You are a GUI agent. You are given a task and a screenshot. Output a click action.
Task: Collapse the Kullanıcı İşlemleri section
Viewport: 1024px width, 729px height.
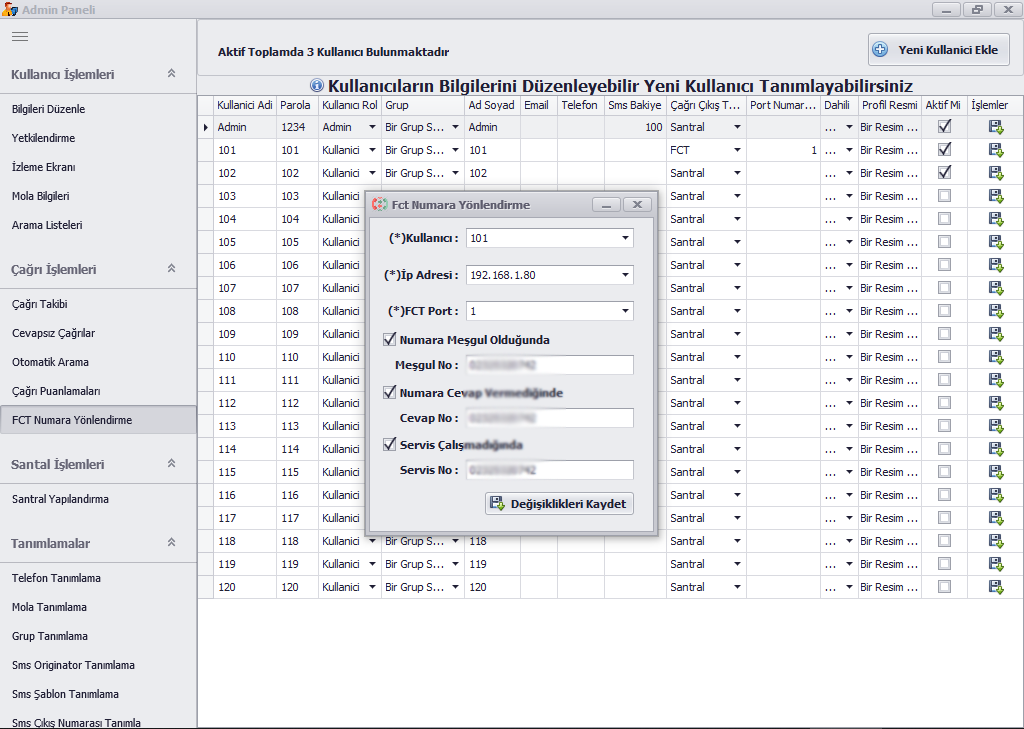(171, 74)
